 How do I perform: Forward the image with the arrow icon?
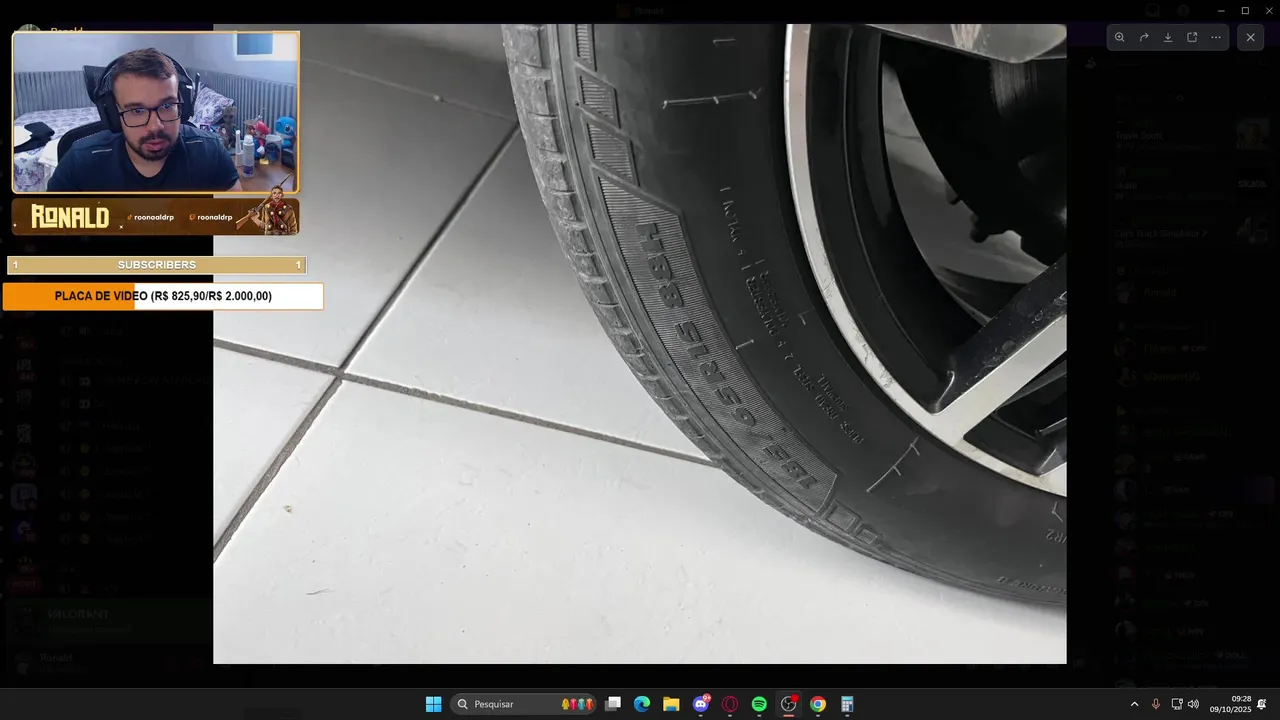1144,37
